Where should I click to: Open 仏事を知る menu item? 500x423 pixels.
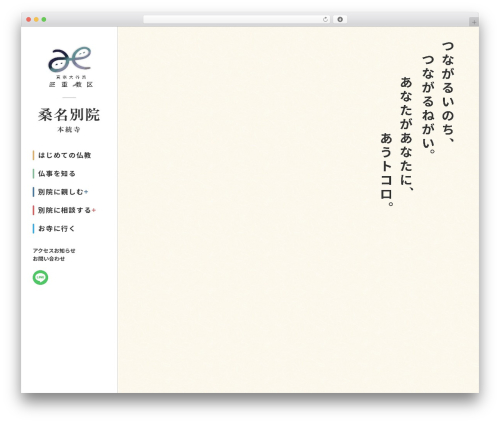tap(56, 174)
